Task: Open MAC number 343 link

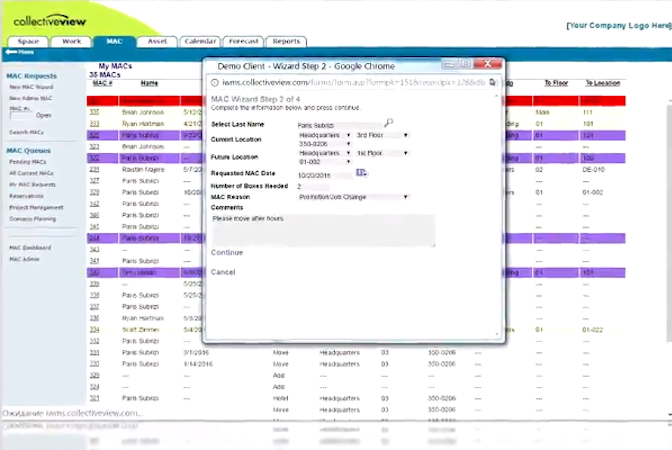Action: pos(94,249)
